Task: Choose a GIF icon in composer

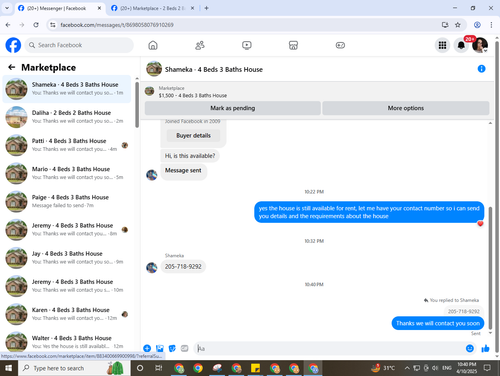Action: click(184, 348)
